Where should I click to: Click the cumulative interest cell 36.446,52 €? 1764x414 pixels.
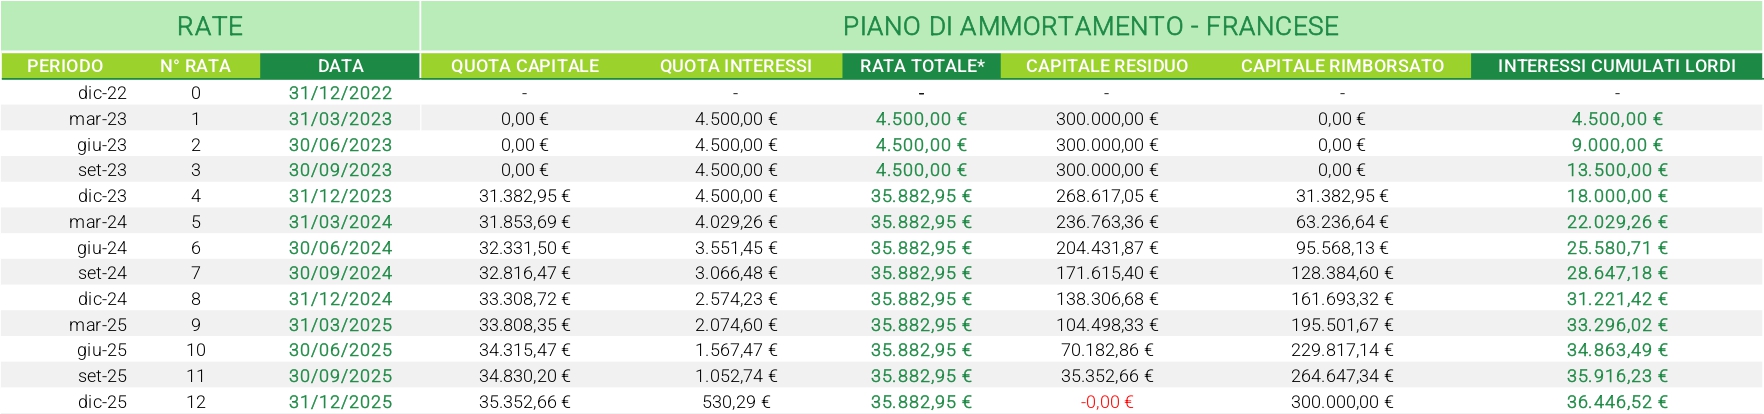pyautogui.click(x=1617, y=402)
